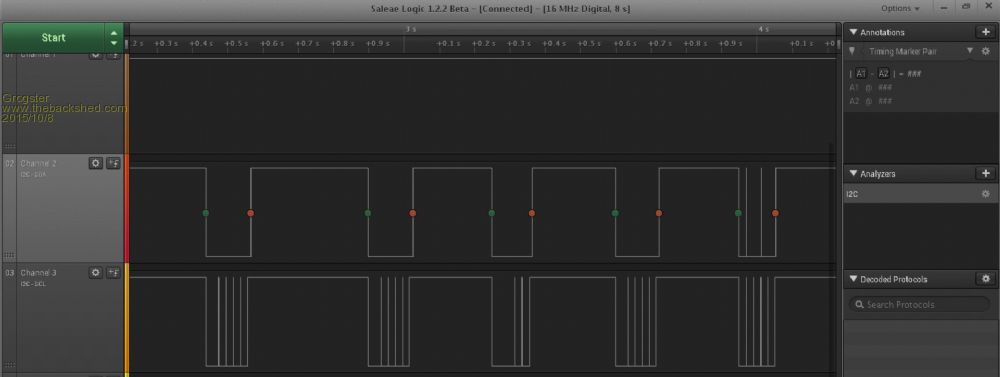The image size is (1000, 377).
Task: Open Timing Marker Pair settings gear
Action: click(985, 51)
